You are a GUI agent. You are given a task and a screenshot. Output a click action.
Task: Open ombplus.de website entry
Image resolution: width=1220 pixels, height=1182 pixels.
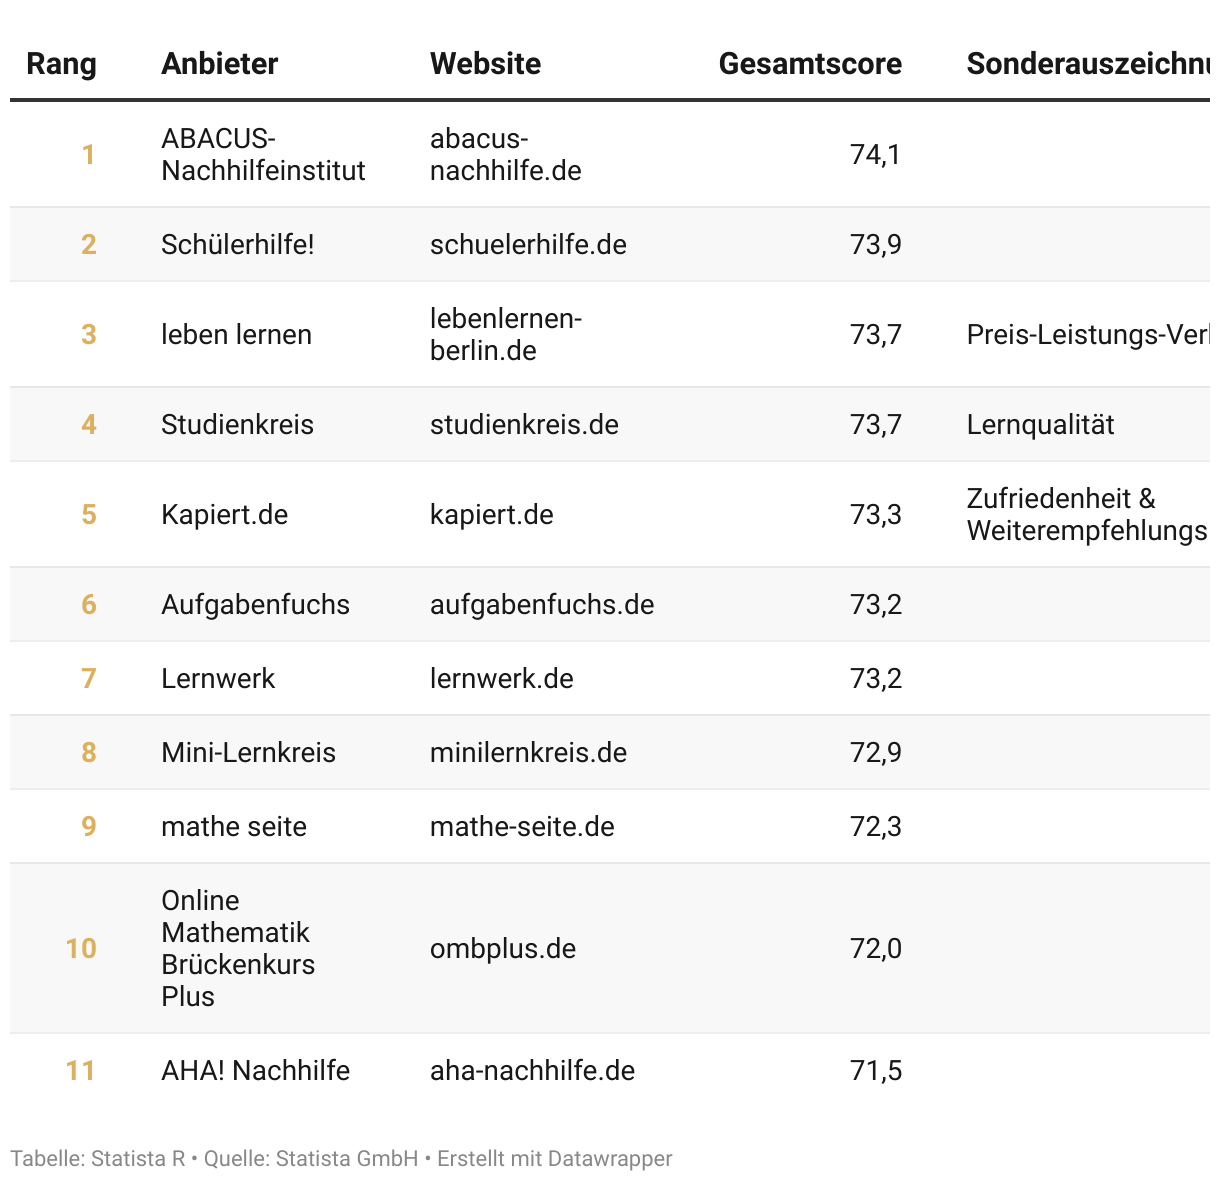coord(502,949)
